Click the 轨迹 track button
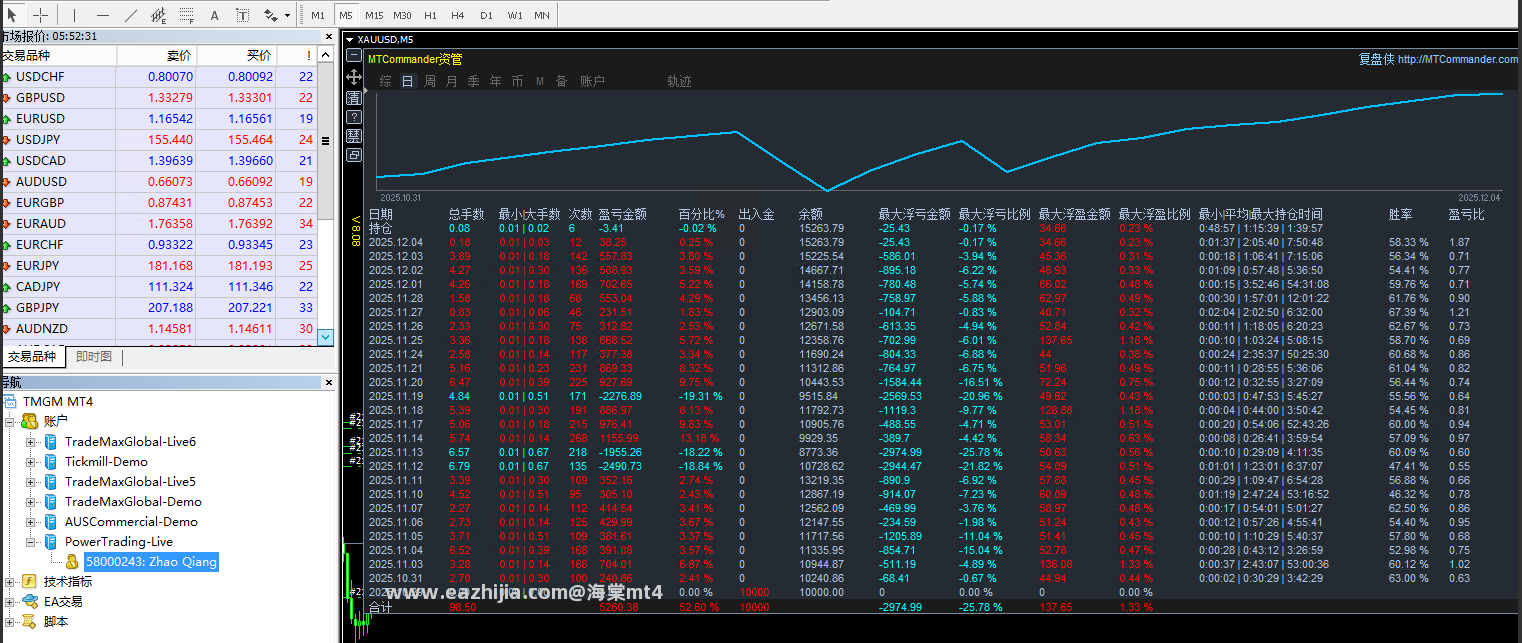The height and width of the screenshot is (643, 1522). point(680,81)
